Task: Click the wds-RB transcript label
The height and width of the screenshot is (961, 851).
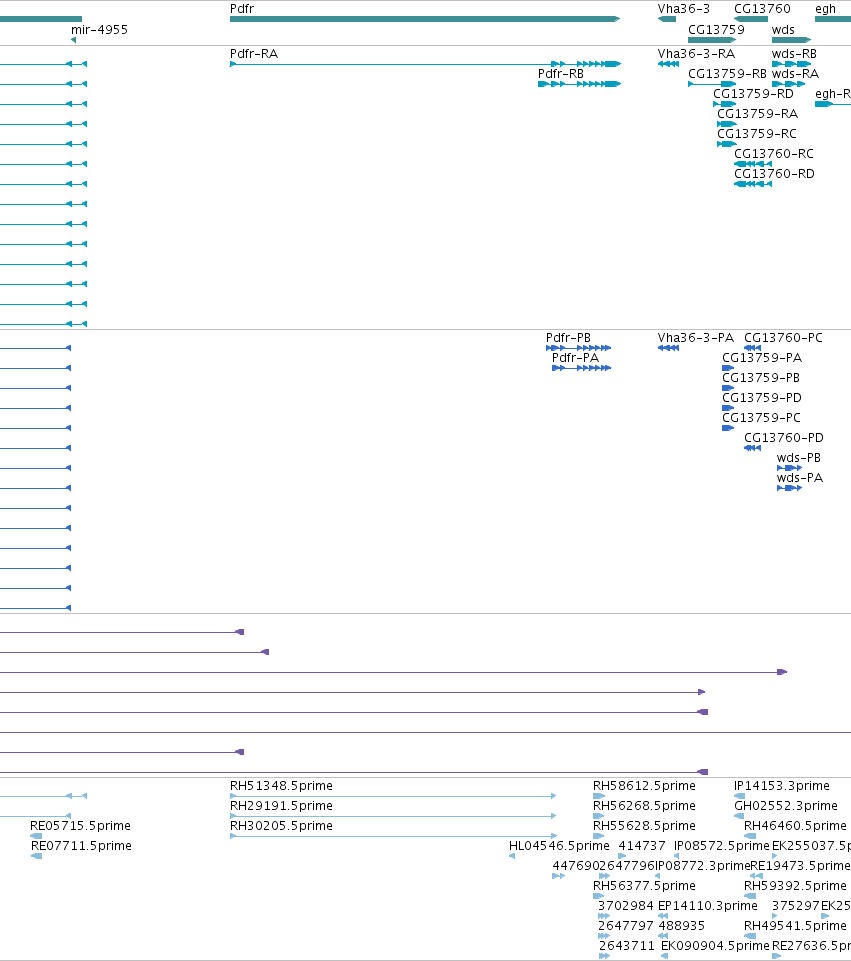Action: pos(794,53)
